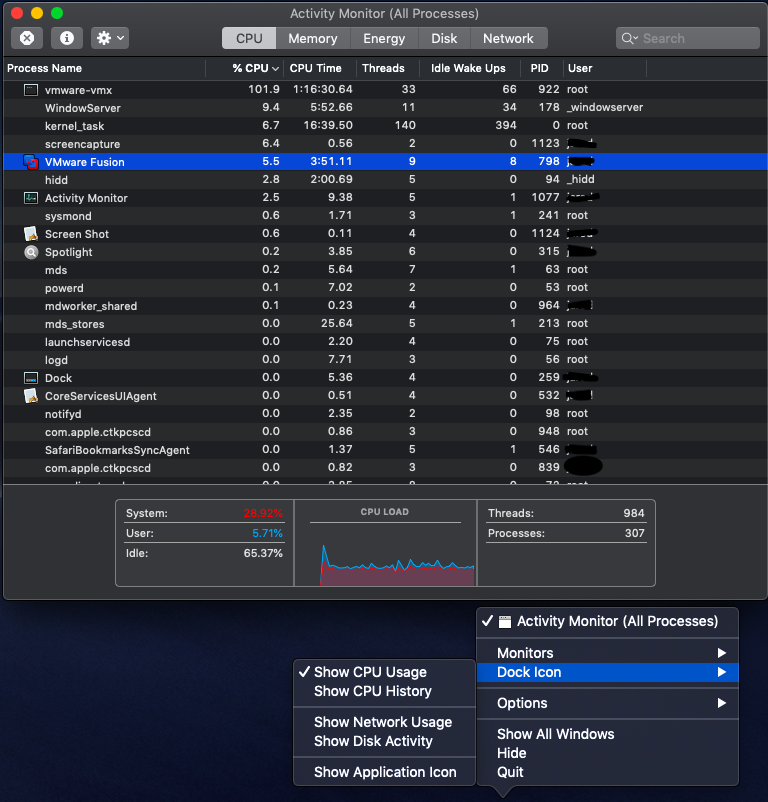Select the notifyd process row
The height and width of the screenshot is (802, 768).
(x=386, y=414)
